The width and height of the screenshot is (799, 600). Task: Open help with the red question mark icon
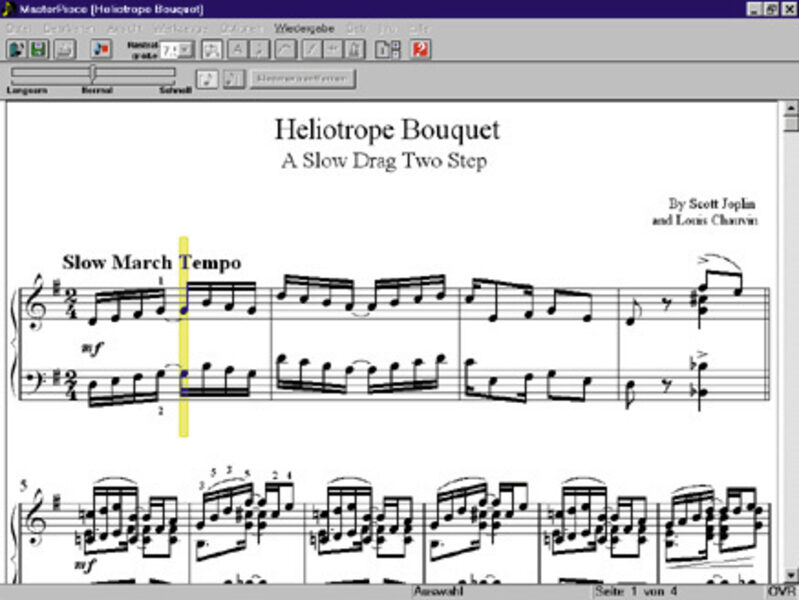(x=420, y=49)
